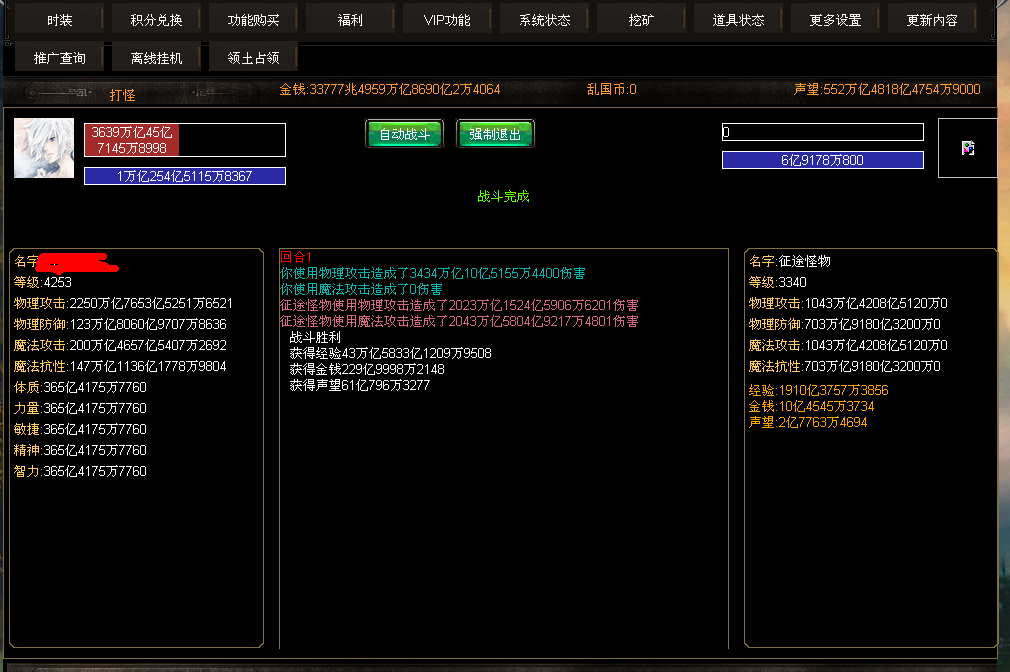
Task: Click the 挖矿 mining button
Action: pos(641,20)
